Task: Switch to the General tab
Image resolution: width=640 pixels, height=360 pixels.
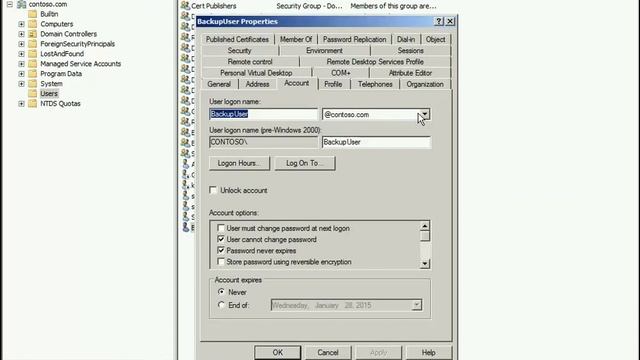Action: coord(219,84)
